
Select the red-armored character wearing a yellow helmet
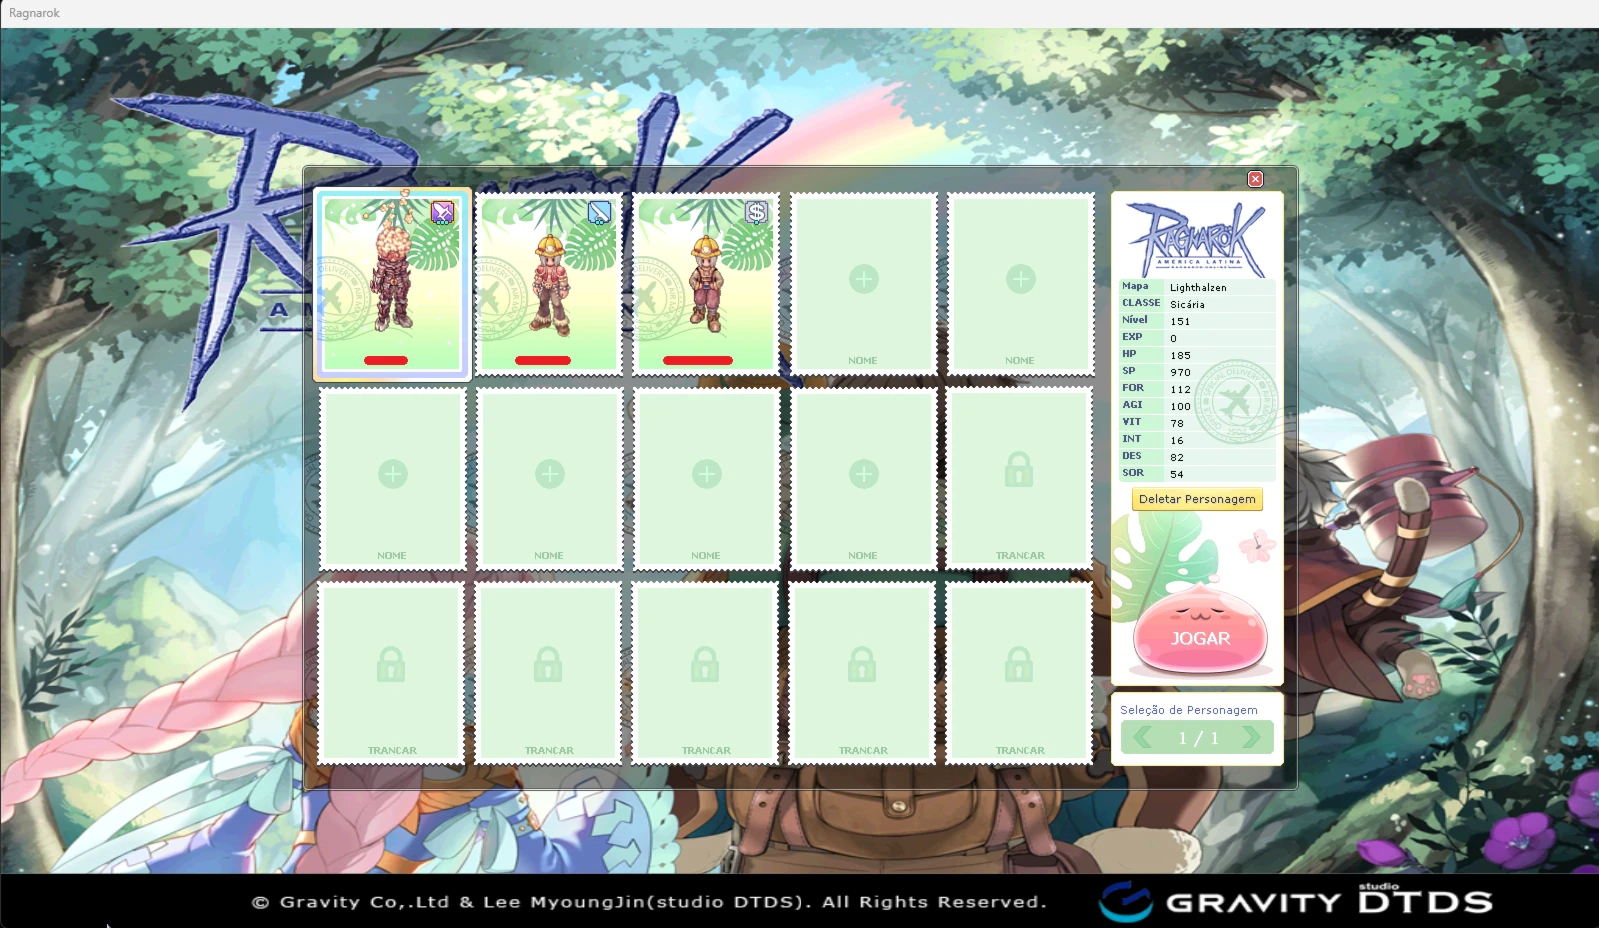point(549,285)
